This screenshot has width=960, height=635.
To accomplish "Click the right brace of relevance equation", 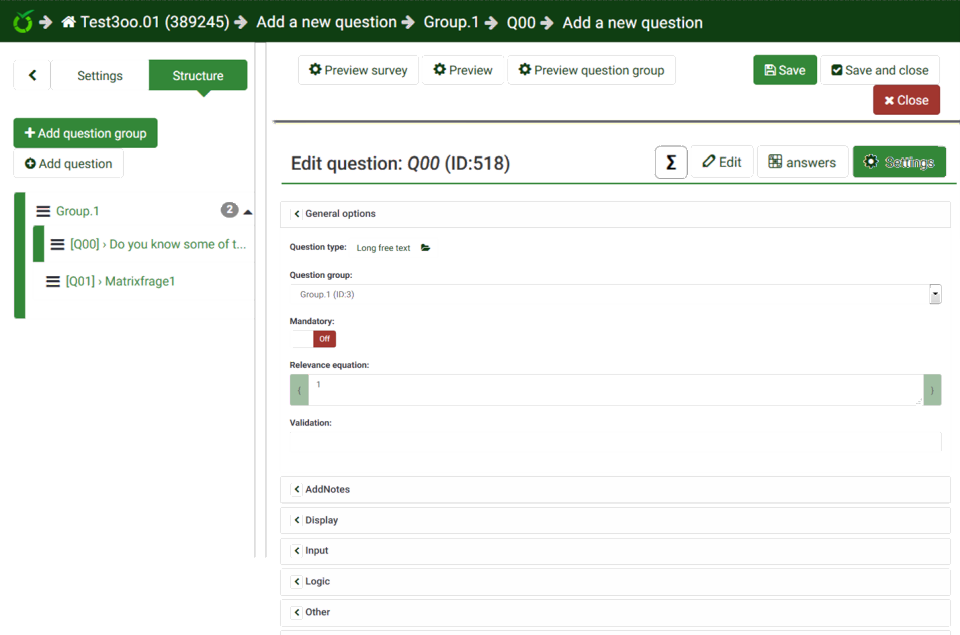I will click(932, 390).
